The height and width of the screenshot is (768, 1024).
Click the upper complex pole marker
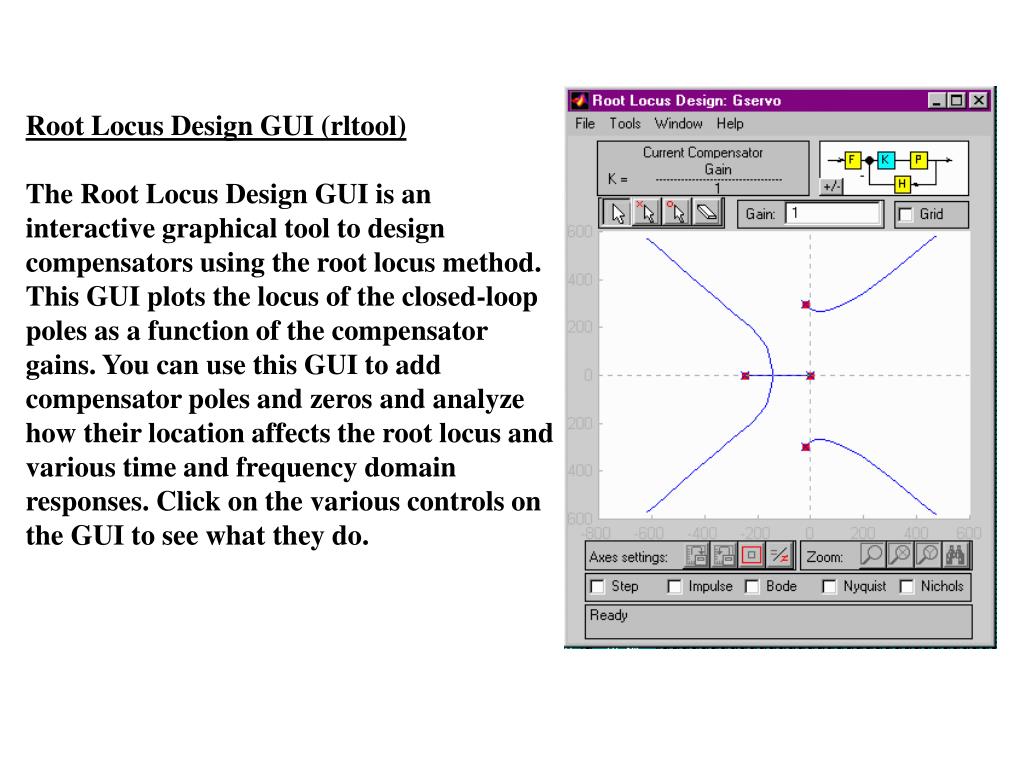click(x=805, y=304)
